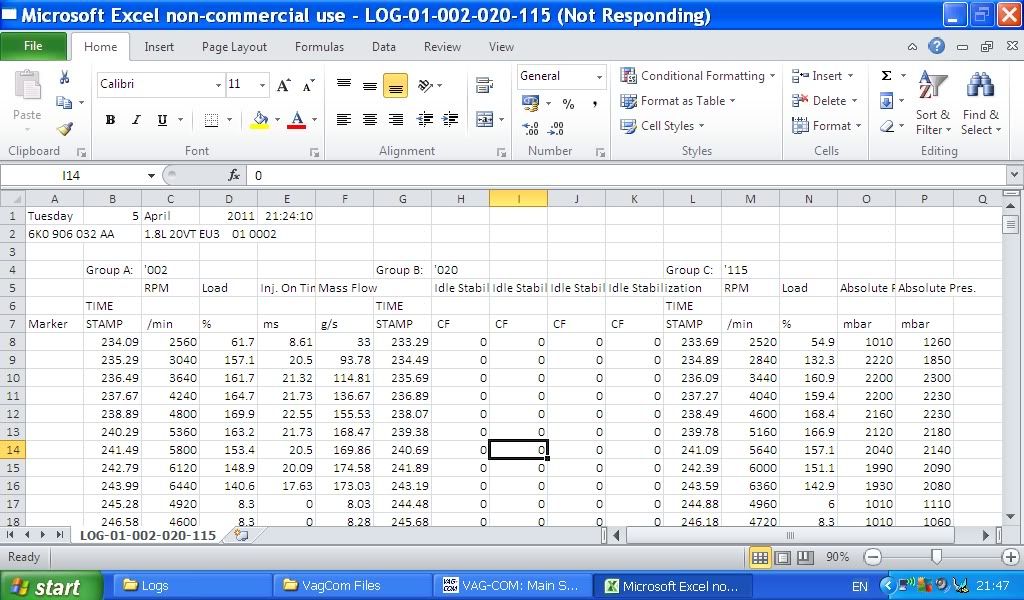This screenshot has width=1024, height=600.
Task: Expand the Conditional Formatting menu
Action: click(x=698, y=76)
